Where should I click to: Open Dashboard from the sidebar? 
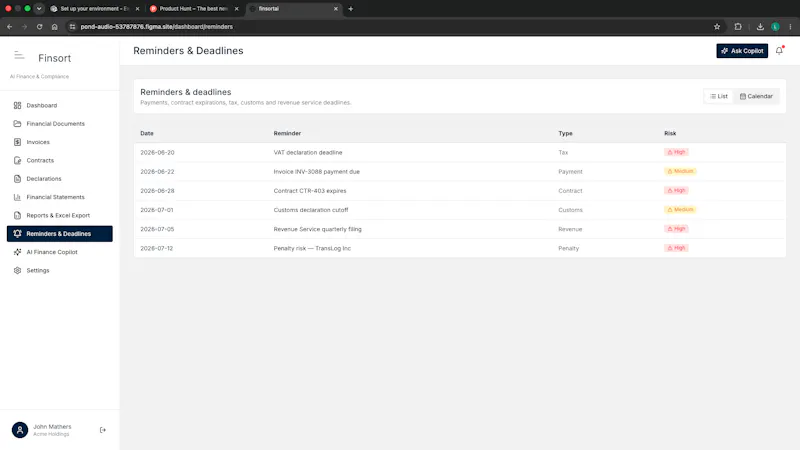click(x=60, y=105)
